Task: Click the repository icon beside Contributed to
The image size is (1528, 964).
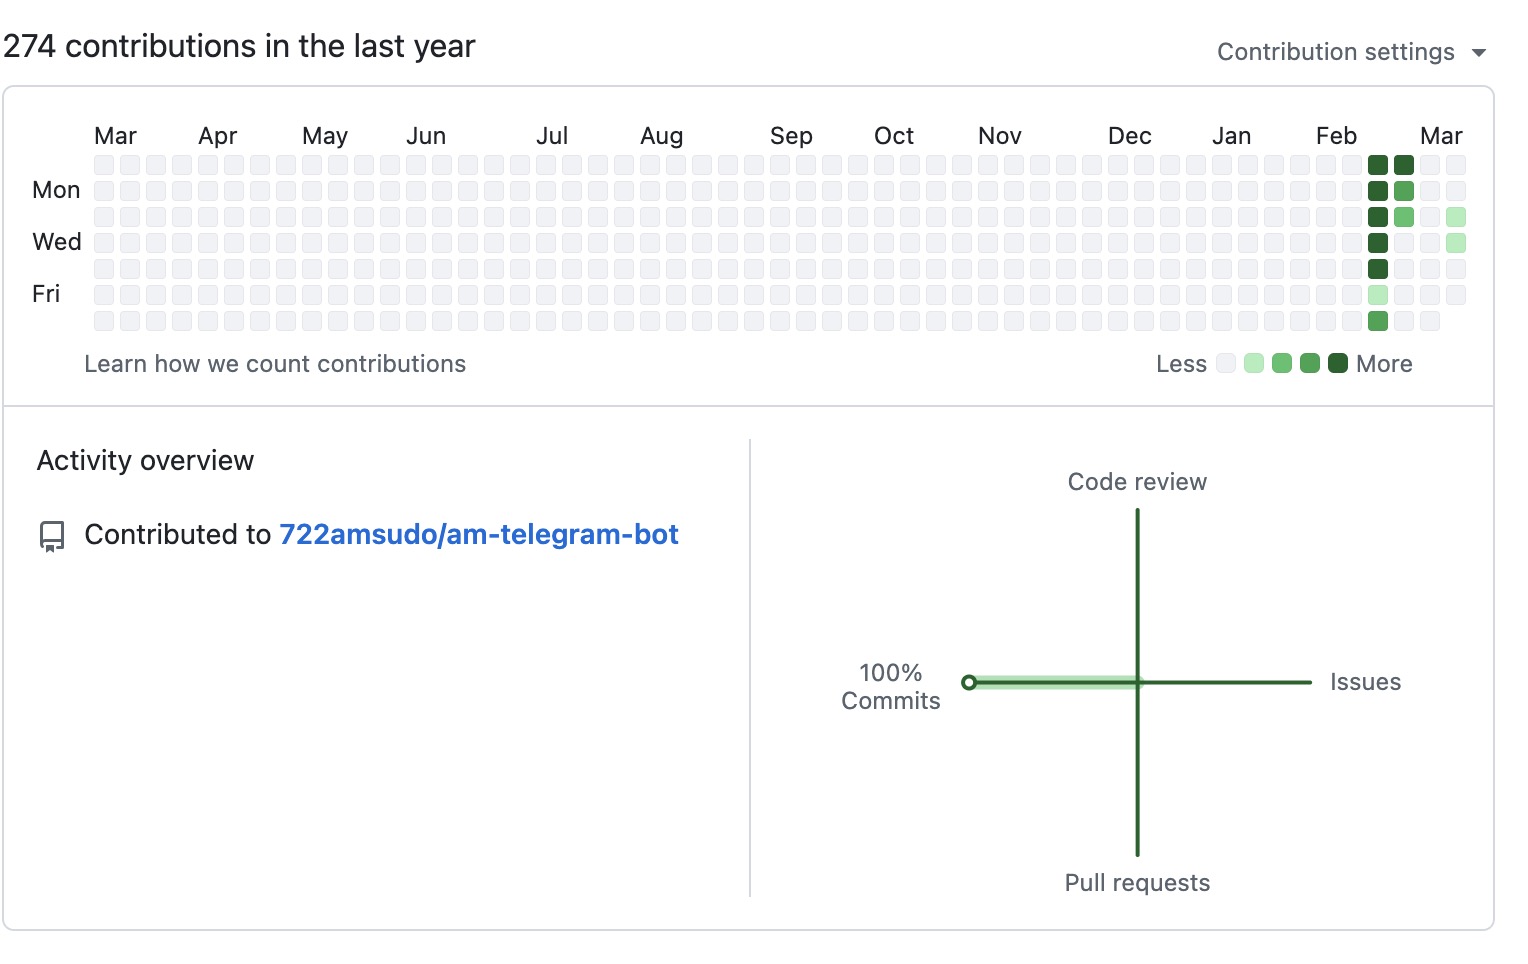Action: pos(52,536)
